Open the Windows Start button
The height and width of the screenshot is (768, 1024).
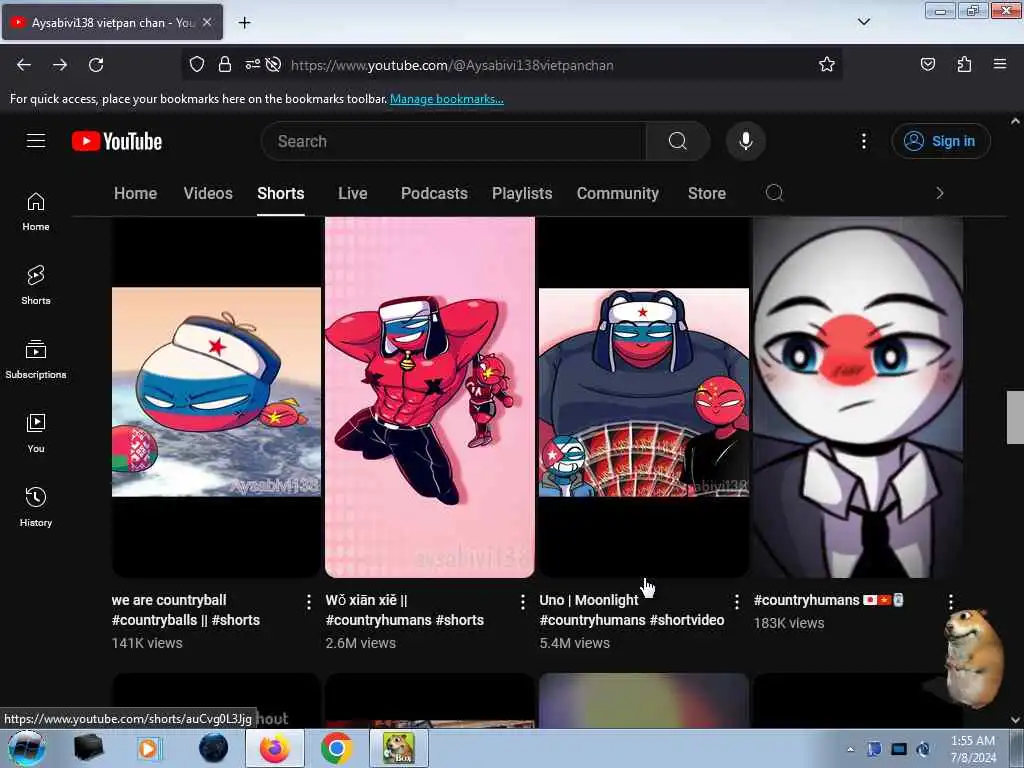[26, 748]
